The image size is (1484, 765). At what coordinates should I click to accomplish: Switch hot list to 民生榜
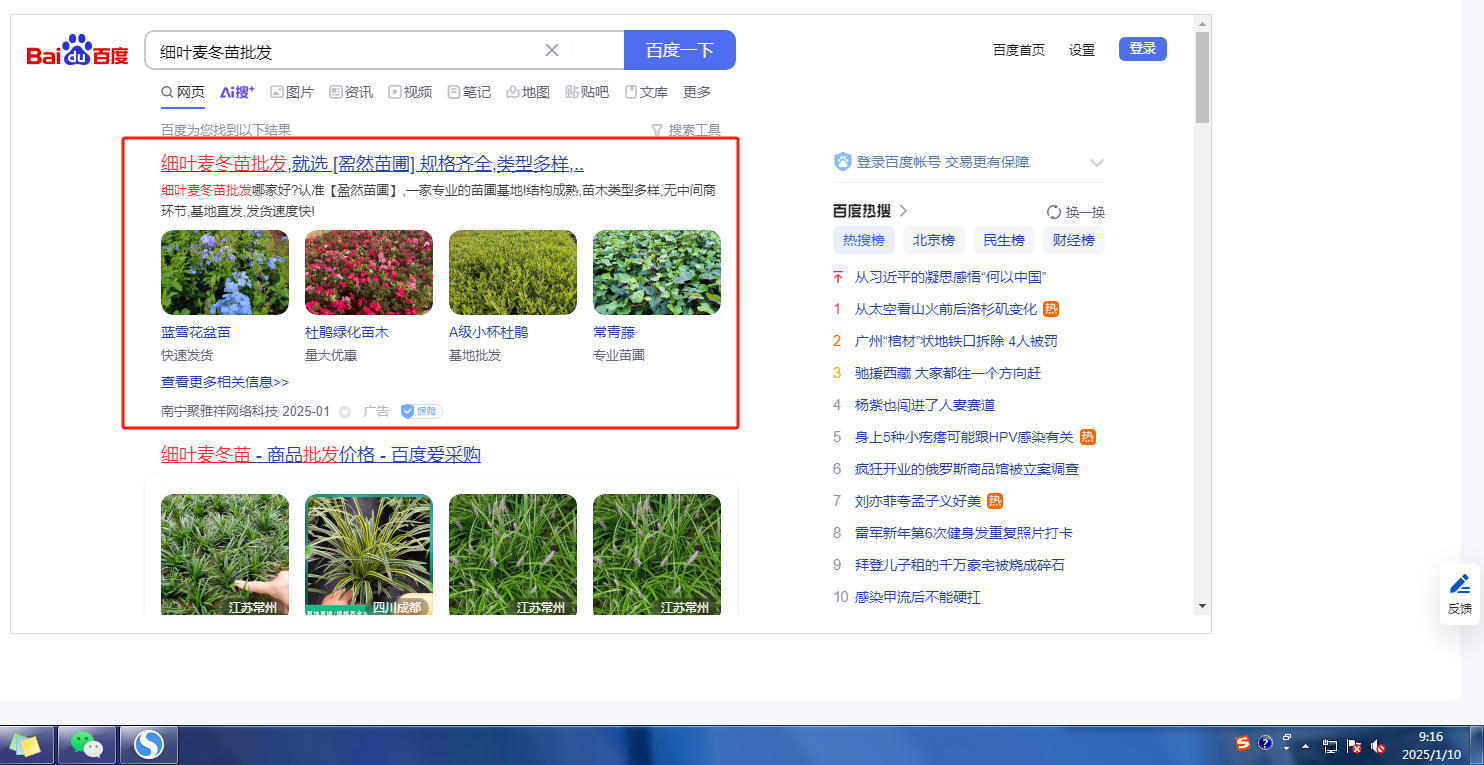[x=1003, y=240]
